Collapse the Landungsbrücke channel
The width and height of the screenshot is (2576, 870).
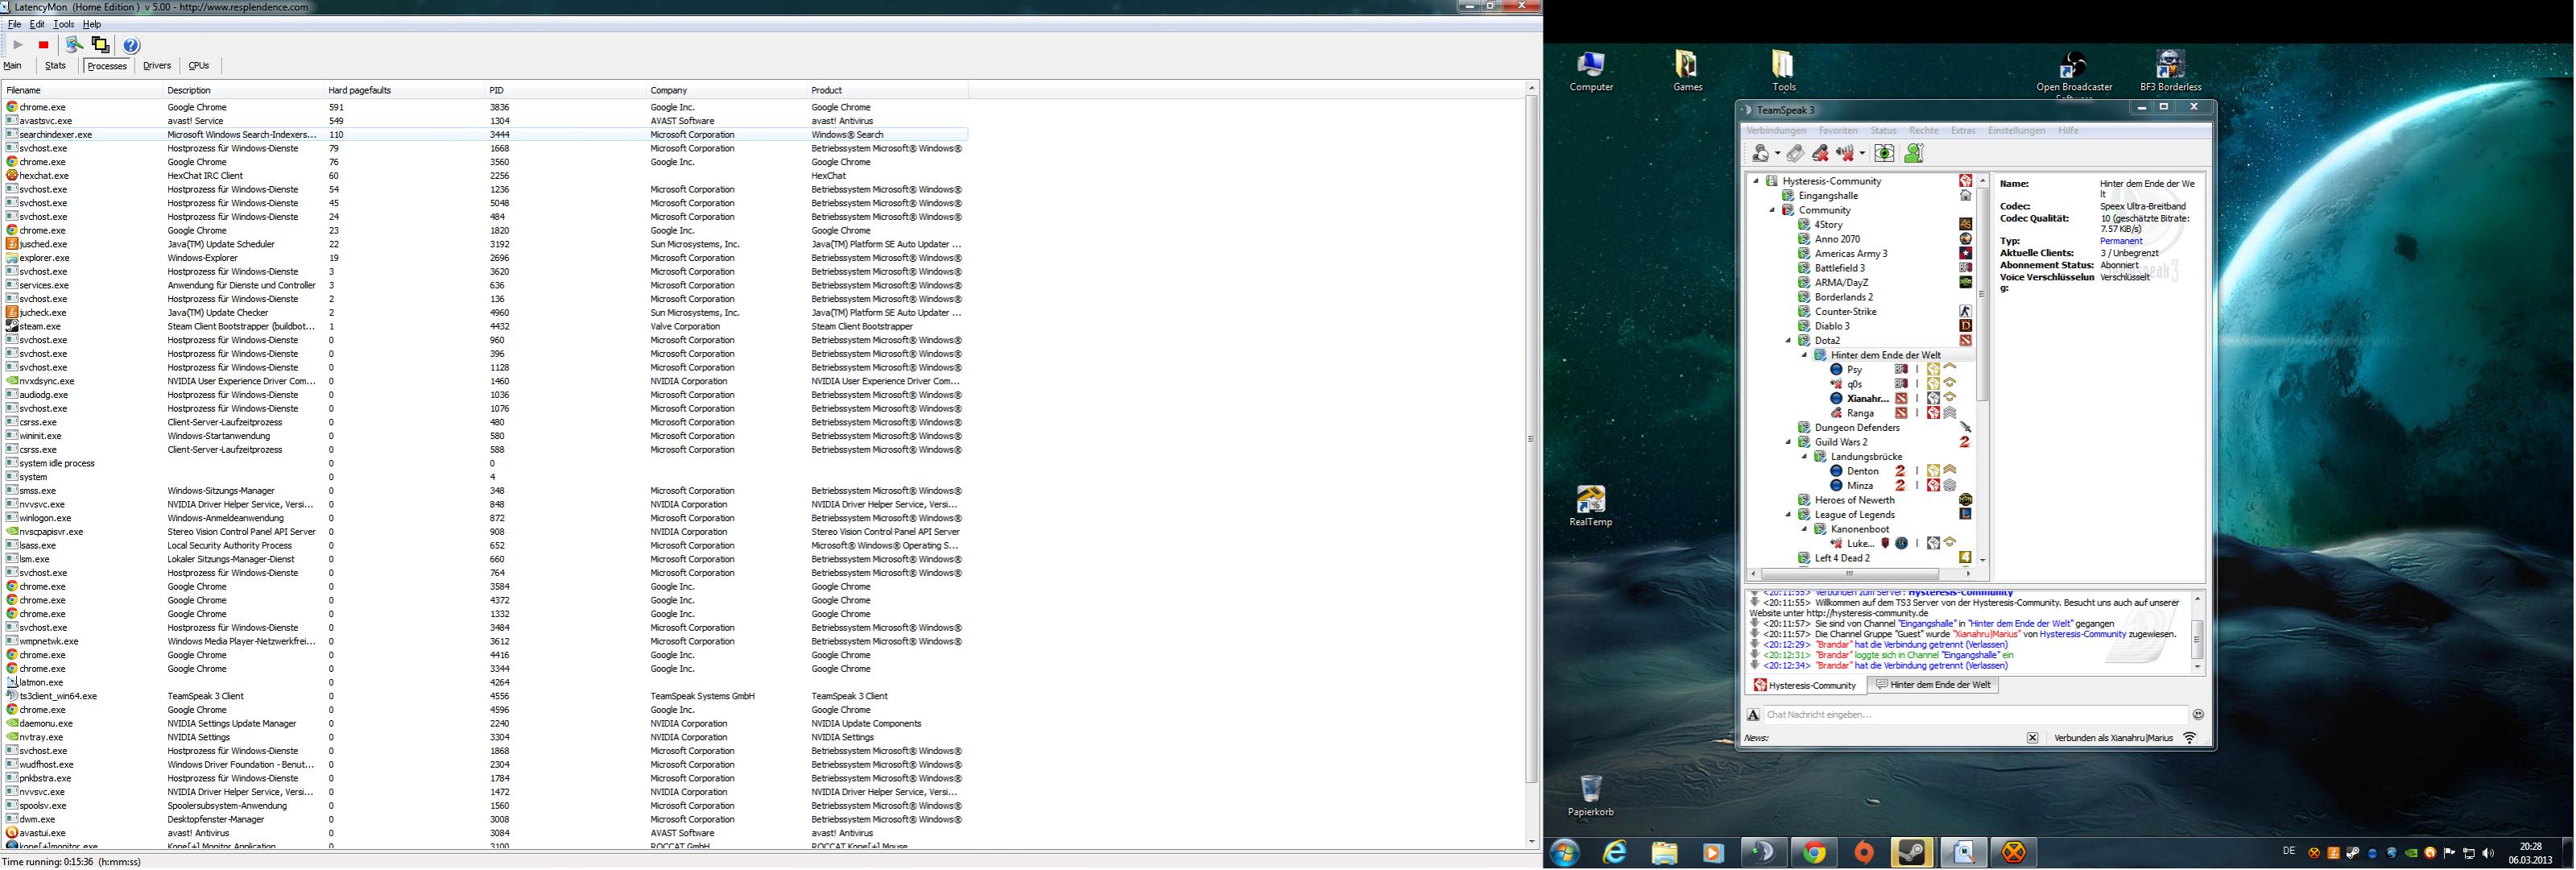pos(1804,457)
